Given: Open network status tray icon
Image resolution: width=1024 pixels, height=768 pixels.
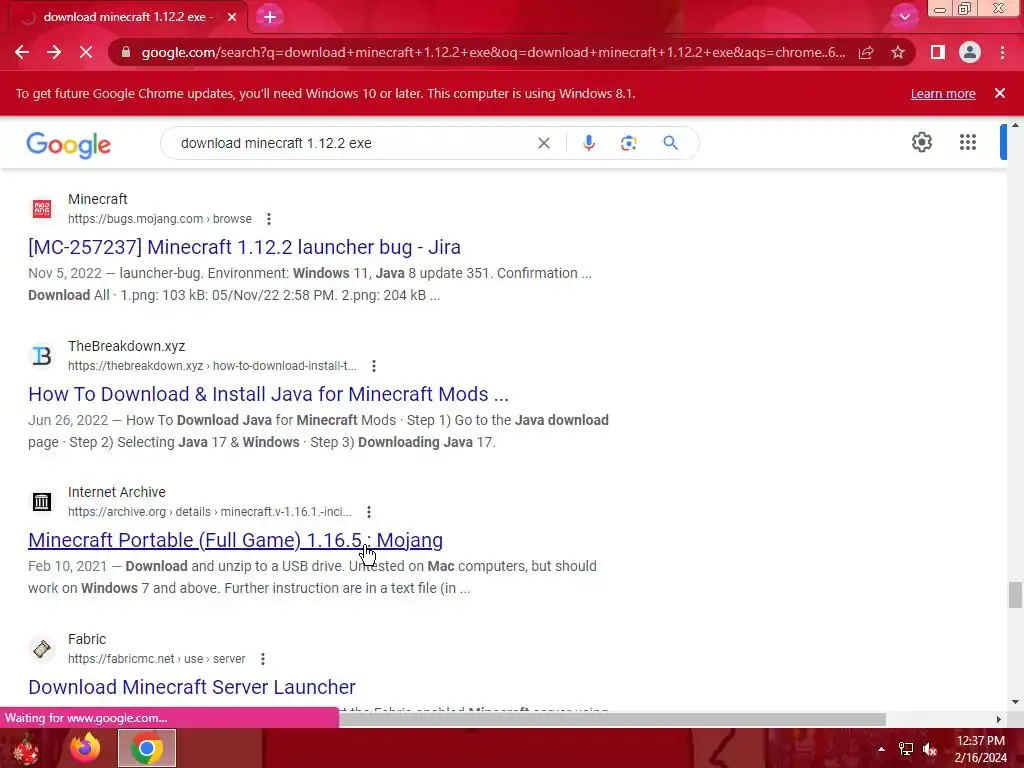Looking at the screenshot, I should pyautogui.click(x=906, y=749).
